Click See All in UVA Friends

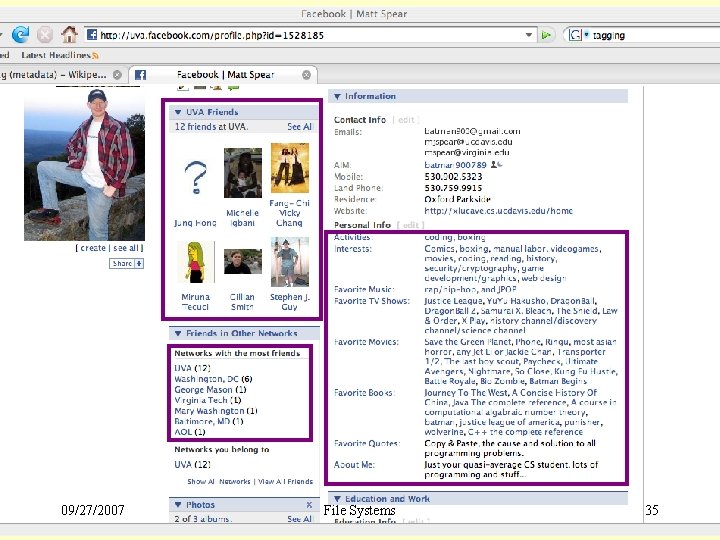point(299,127)
